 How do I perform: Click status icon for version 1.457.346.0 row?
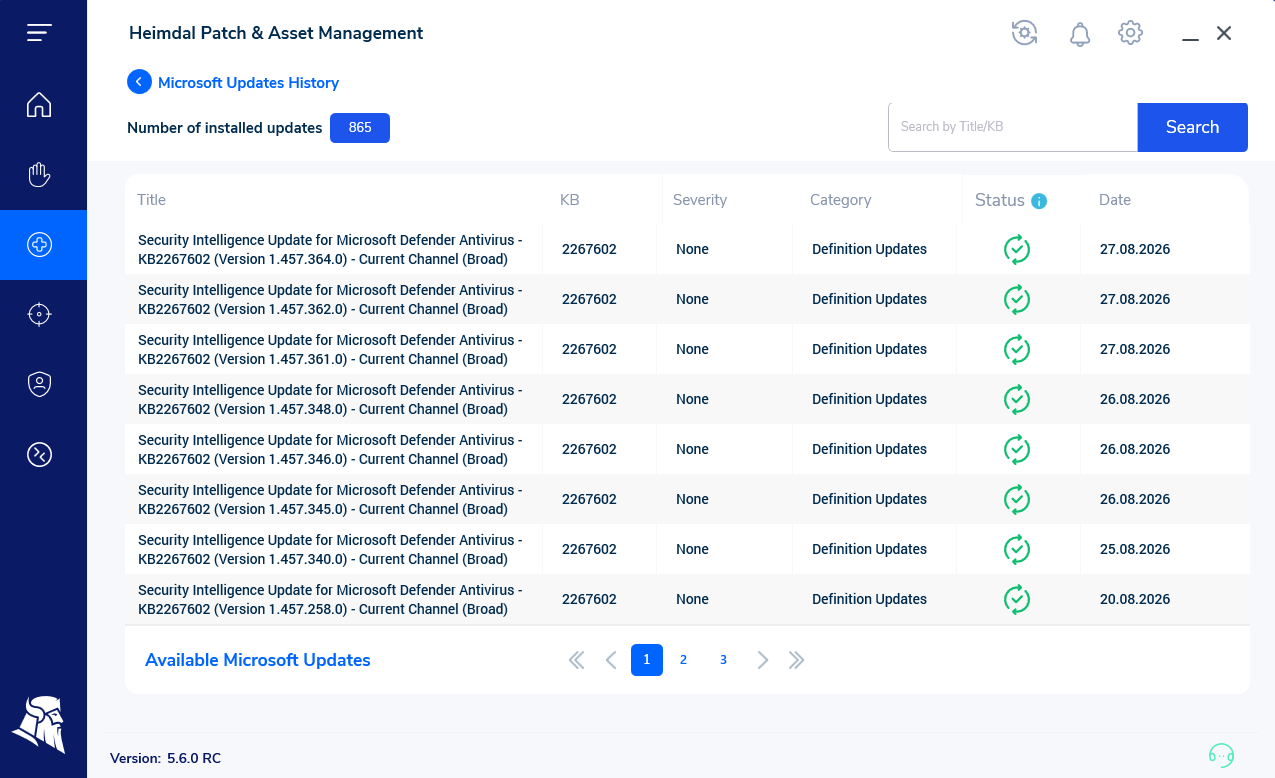1017,449
